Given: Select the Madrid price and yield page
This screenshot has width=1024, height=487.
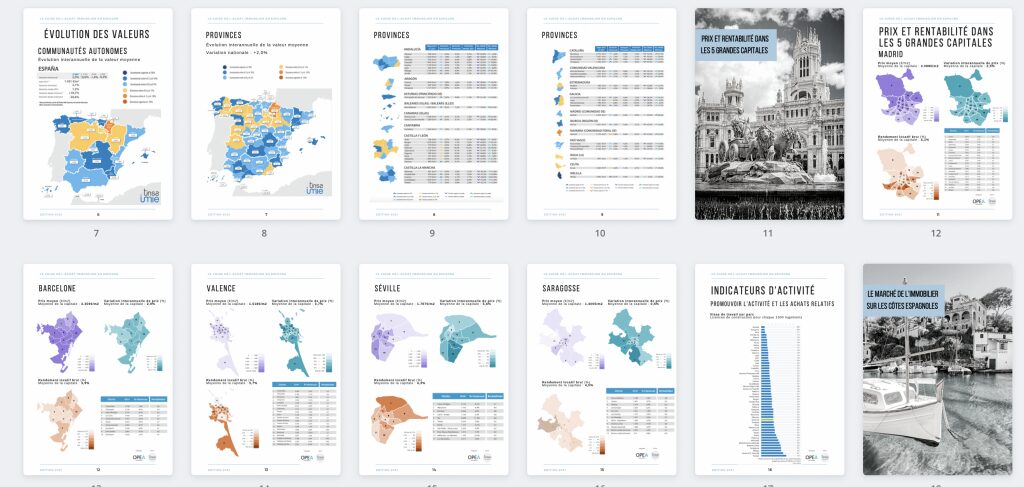Looking at the screenshot, I should (937, 114).
